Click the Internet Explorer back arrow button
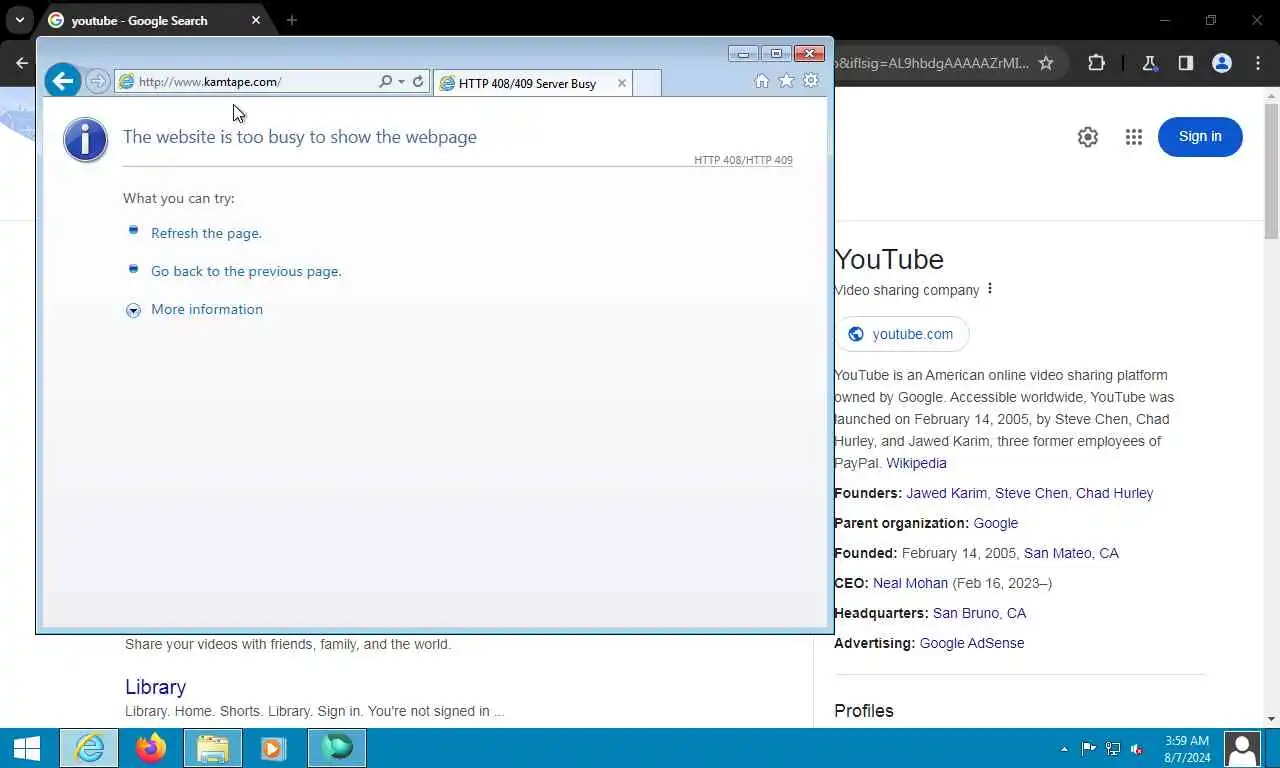This screenshot has width=1280, height=768. click(63, 81)
